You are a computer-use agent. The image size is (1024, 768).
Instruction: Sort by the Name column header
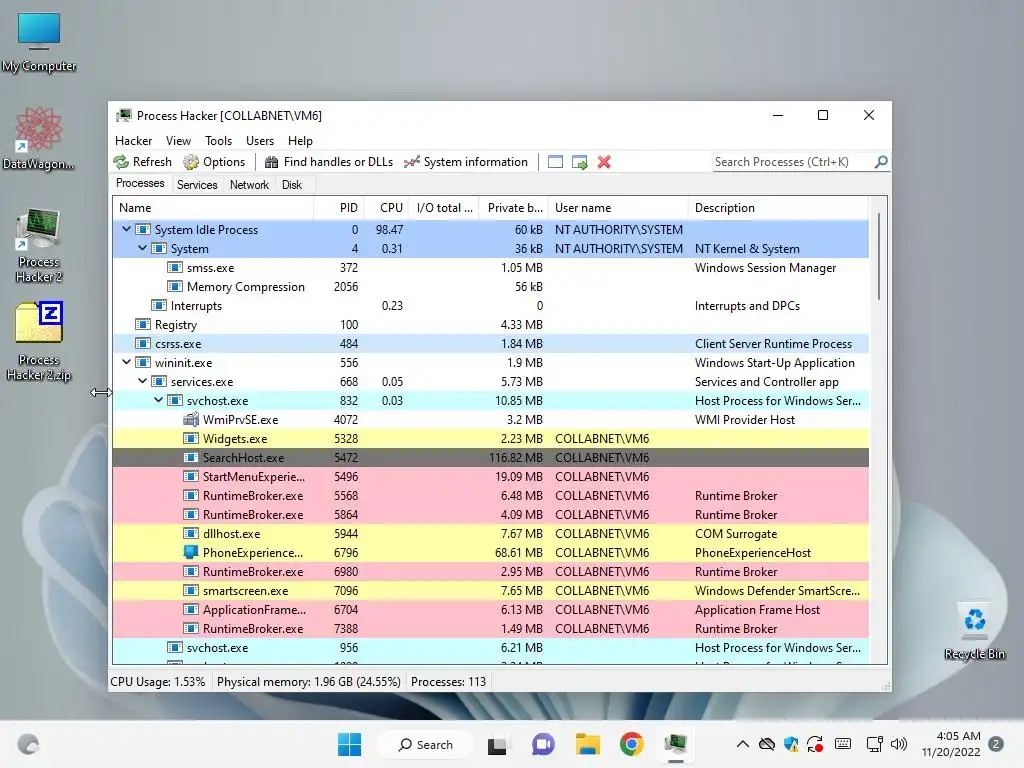coord(213,208)
